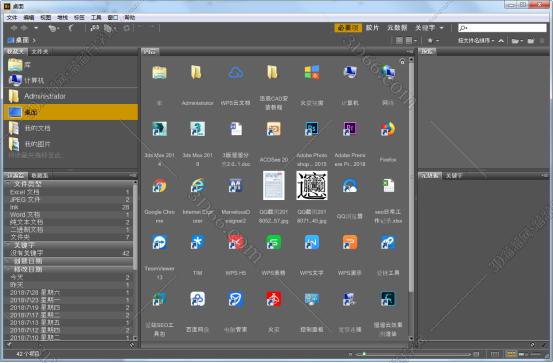Image resolution: width=553 pixels, height=363 pixels.
Task: Click the search input field
Action: point(502,28)
